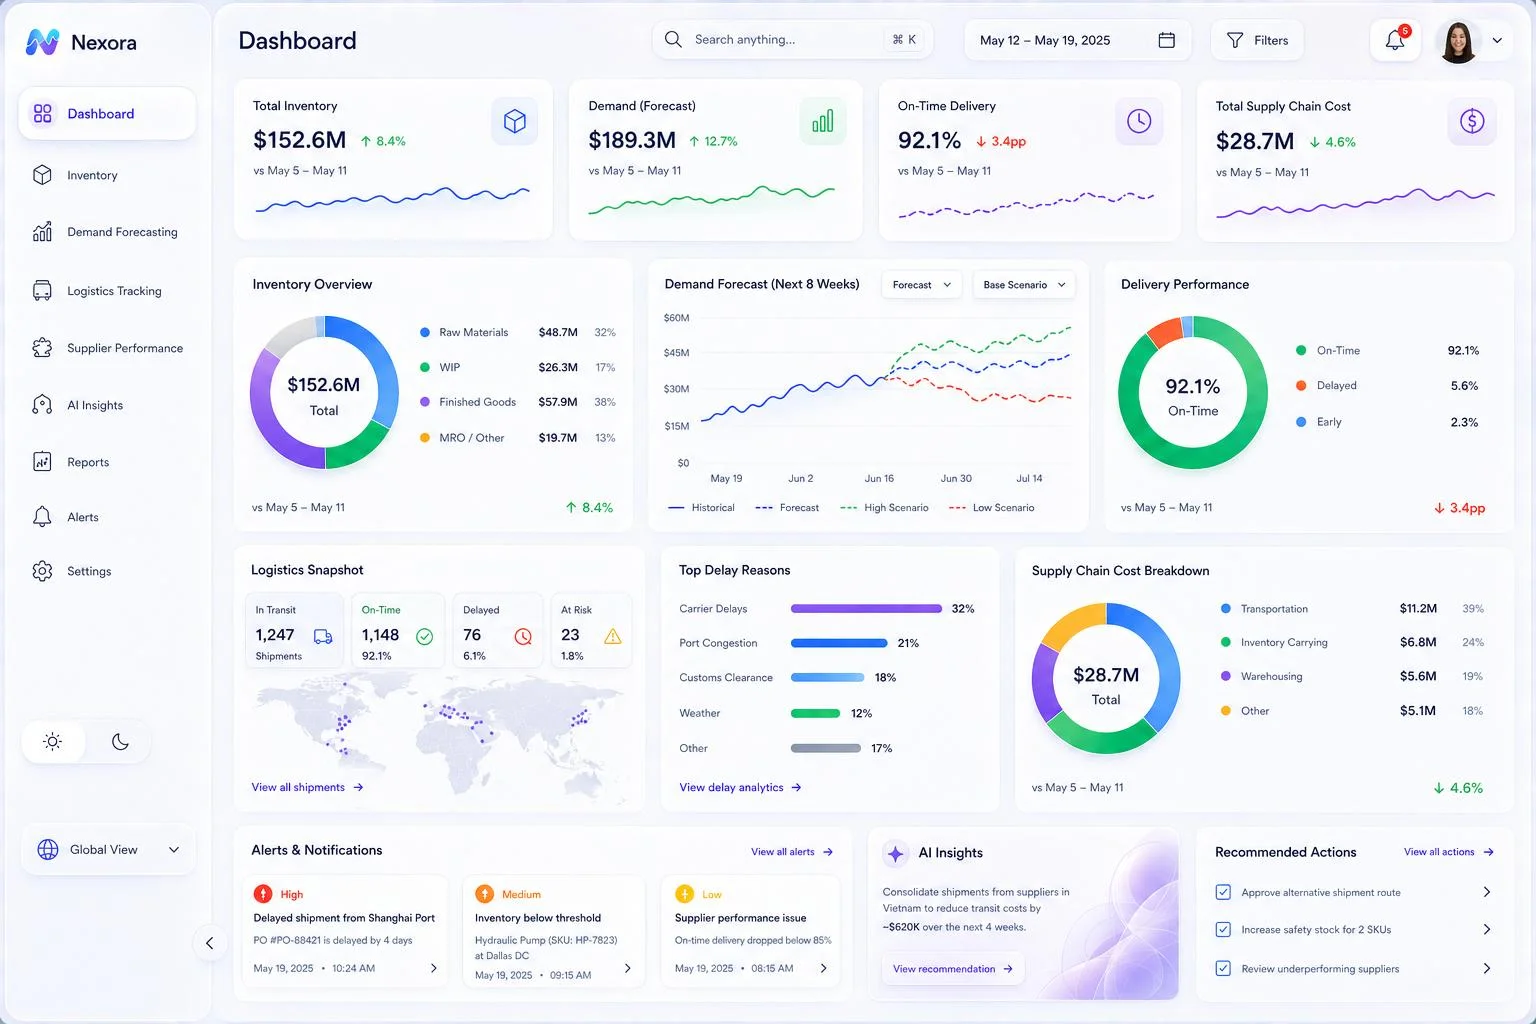Click the search magnifier icon

click(x=673, y=39)
